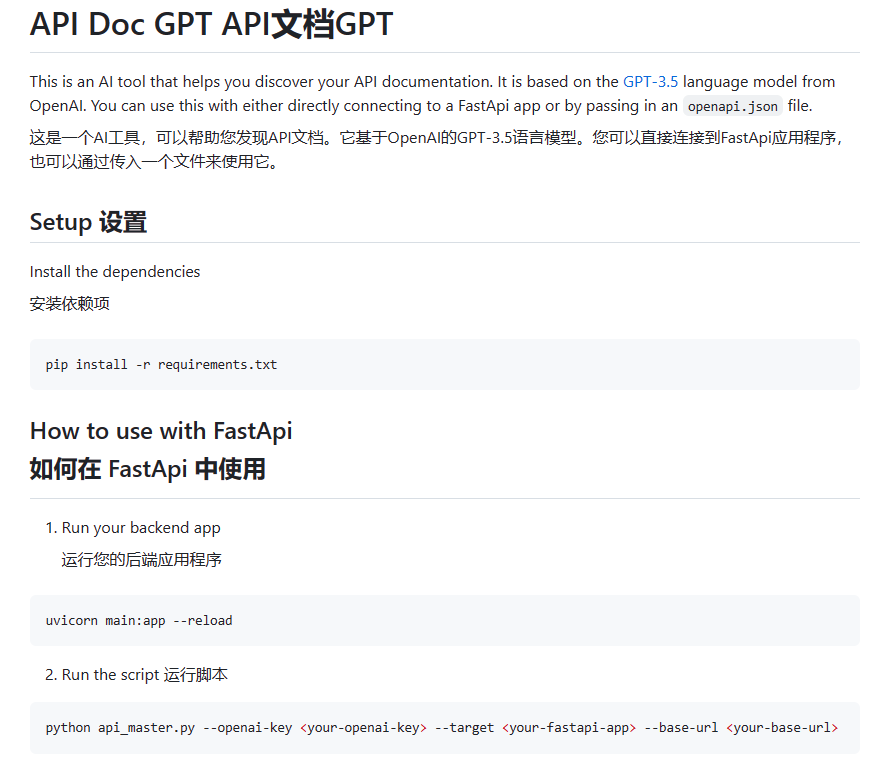Click the 如何在 FastApi 中使用 heading

point(148,469)
